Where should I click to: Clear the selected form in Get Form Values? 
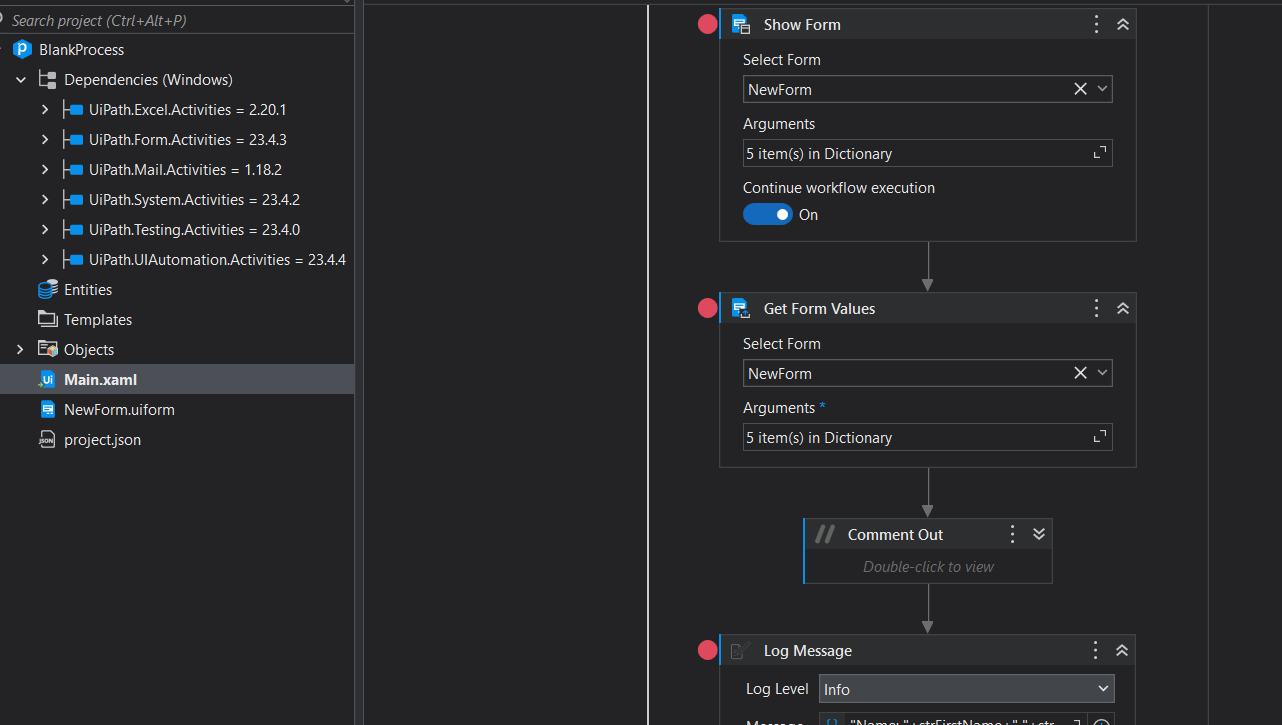pos(1080,373)
